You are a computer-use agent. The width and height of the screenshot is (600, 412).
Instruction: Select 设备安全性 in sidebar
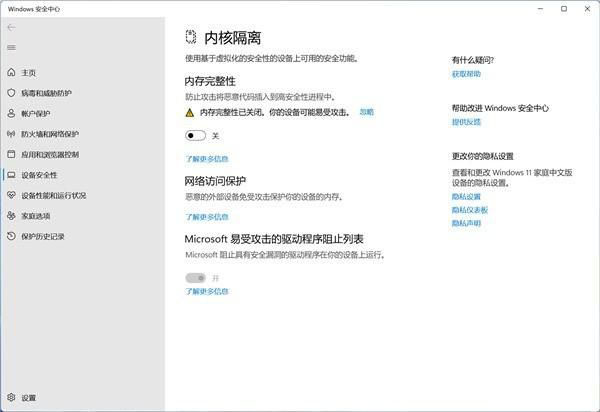[x=39, y=175]
